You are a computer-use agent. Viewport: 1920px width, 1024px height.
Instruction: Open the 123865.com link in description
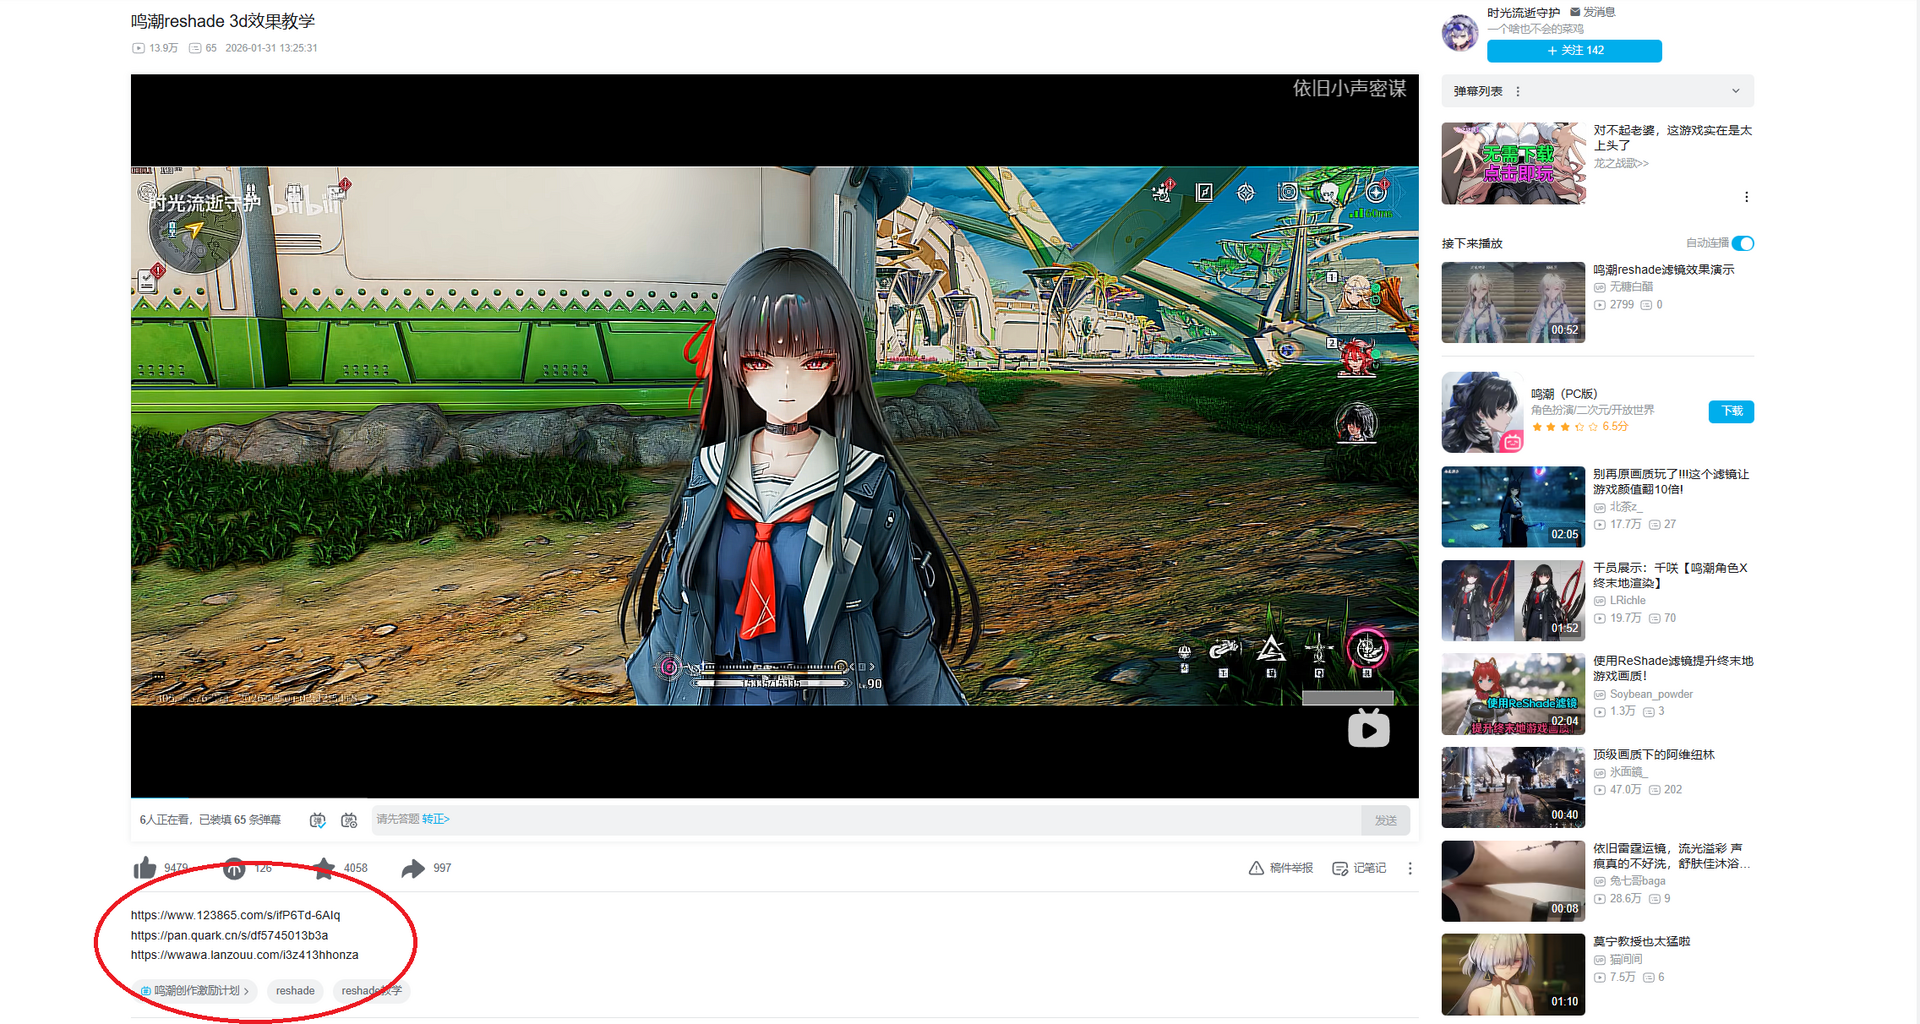pos(236,915)
